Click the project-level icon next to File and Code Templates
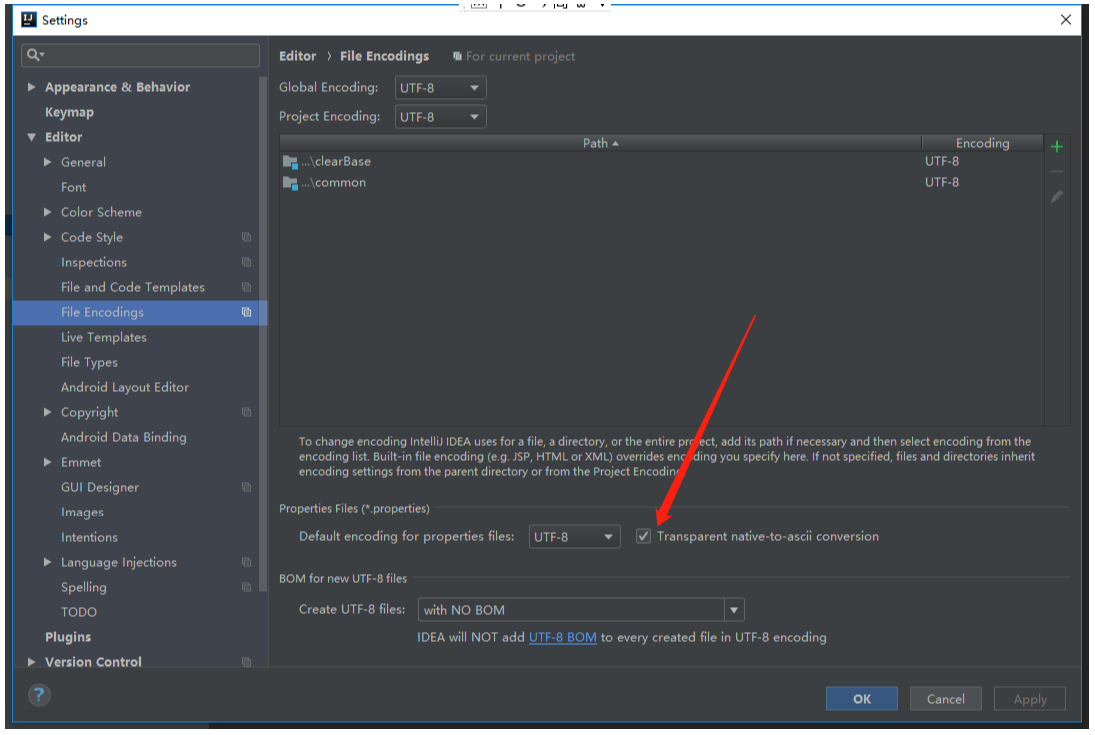Viewport: 1095px width, 735px height. 247,287
